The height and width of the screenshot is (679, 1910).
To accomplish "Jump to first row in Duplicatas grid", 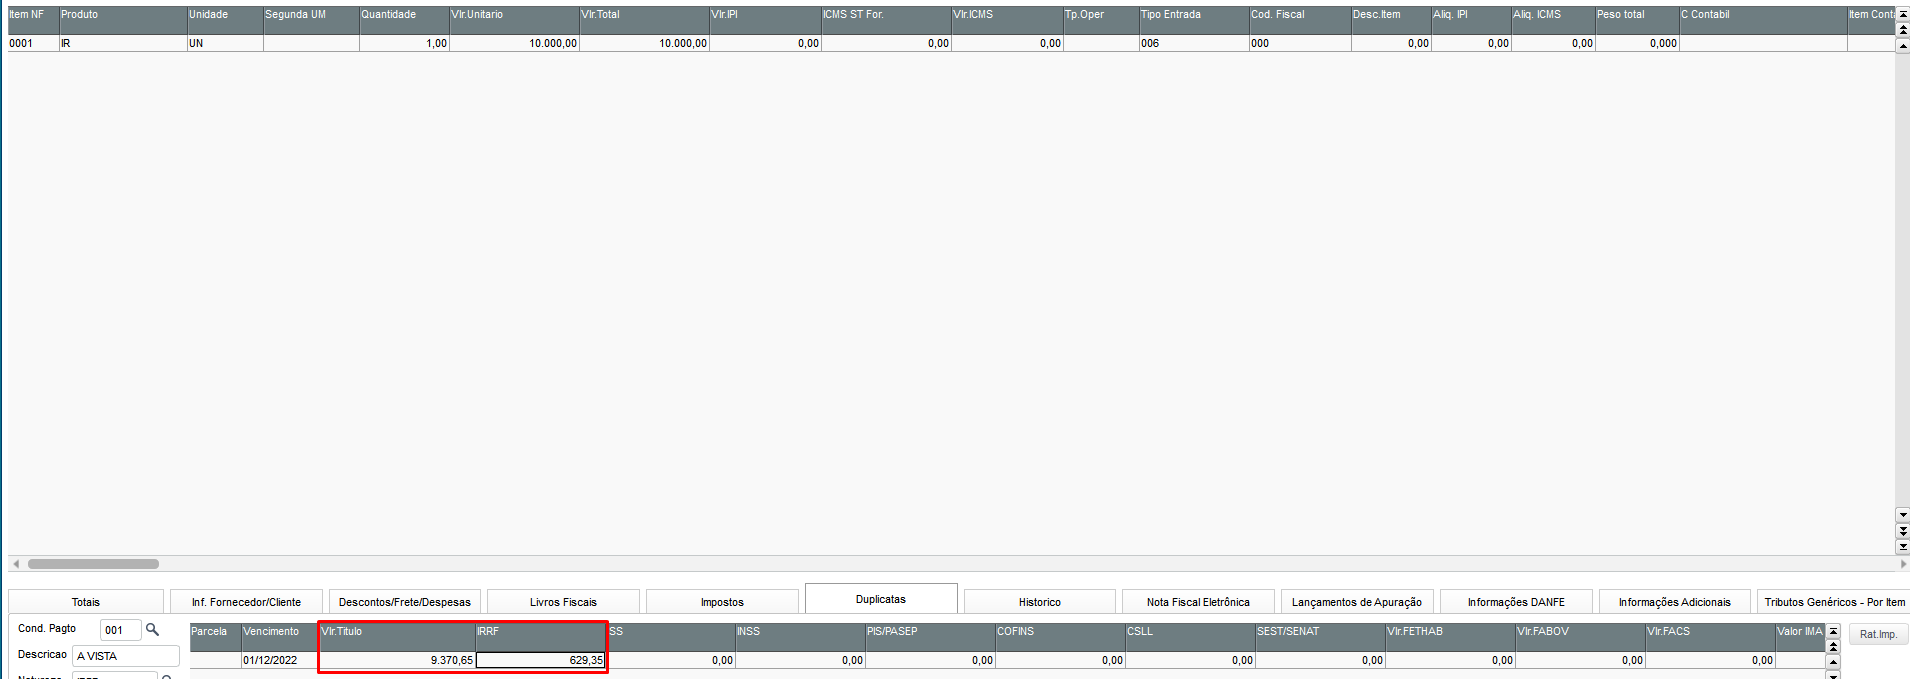I will pos(1833,631).
